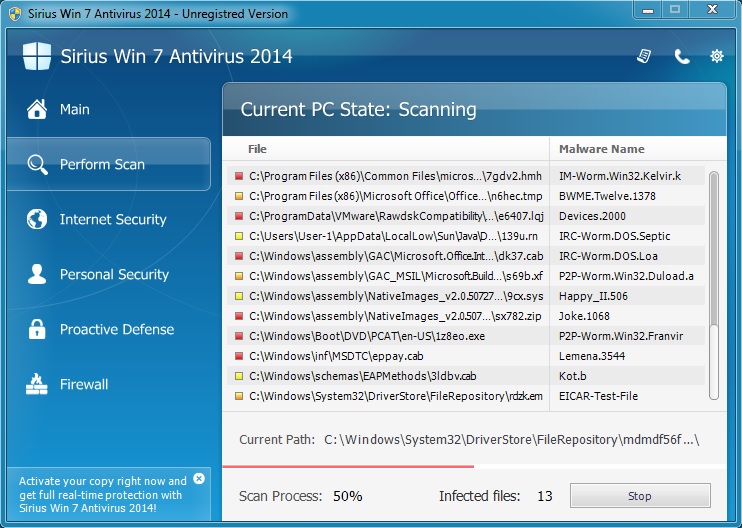
Task: Click the activation prompt message
Action: 102,494
